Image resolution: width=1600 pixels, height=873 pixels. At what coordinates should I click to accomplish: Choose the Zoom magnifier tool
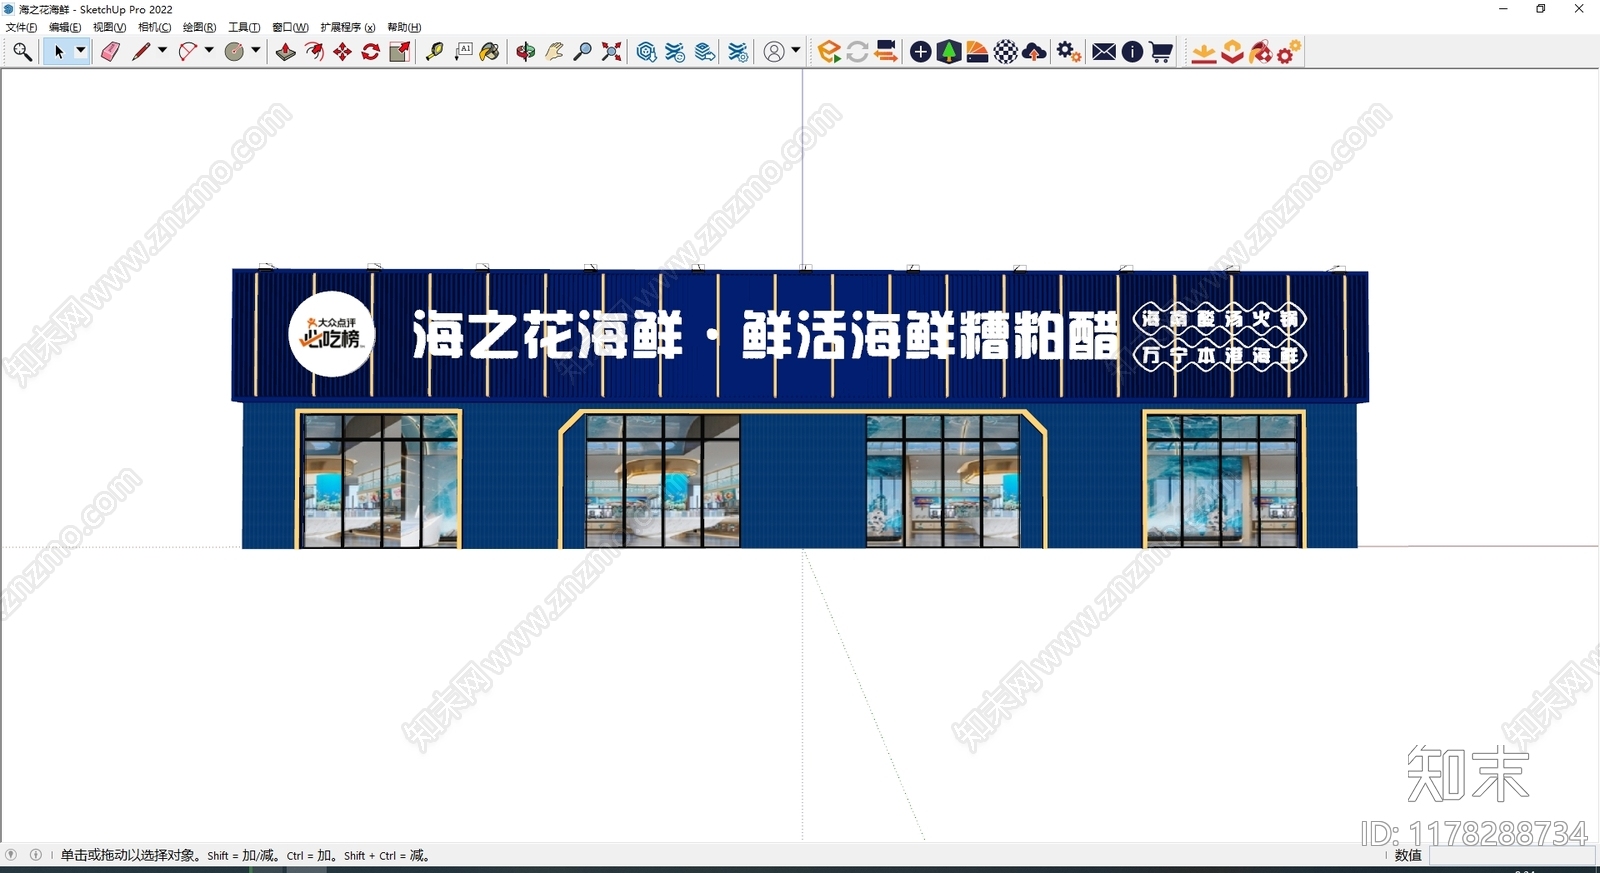coord(582,52)
